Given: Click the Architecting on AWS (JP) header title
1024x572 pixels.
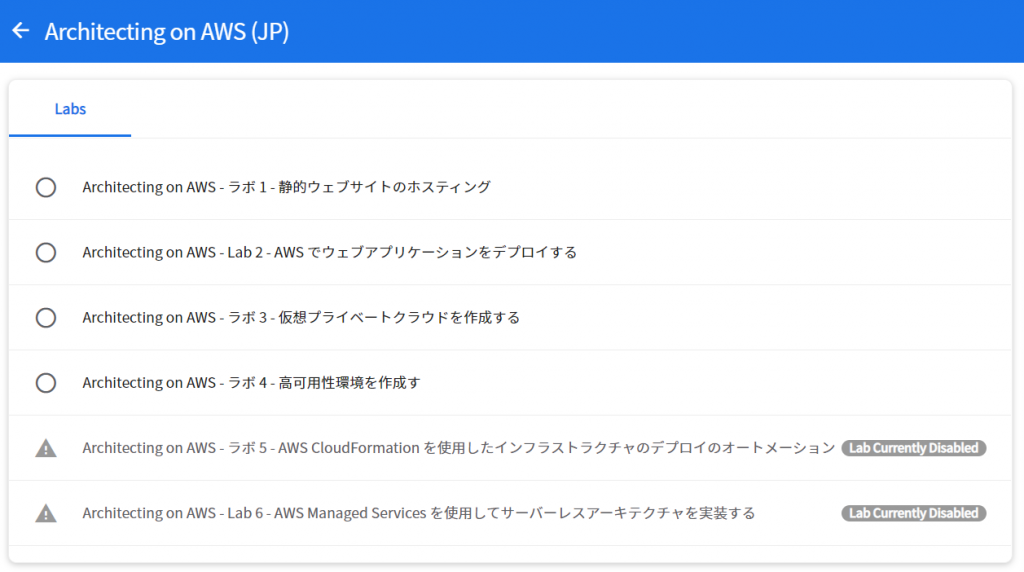Looking at the screenshot, I should [167, 31].
